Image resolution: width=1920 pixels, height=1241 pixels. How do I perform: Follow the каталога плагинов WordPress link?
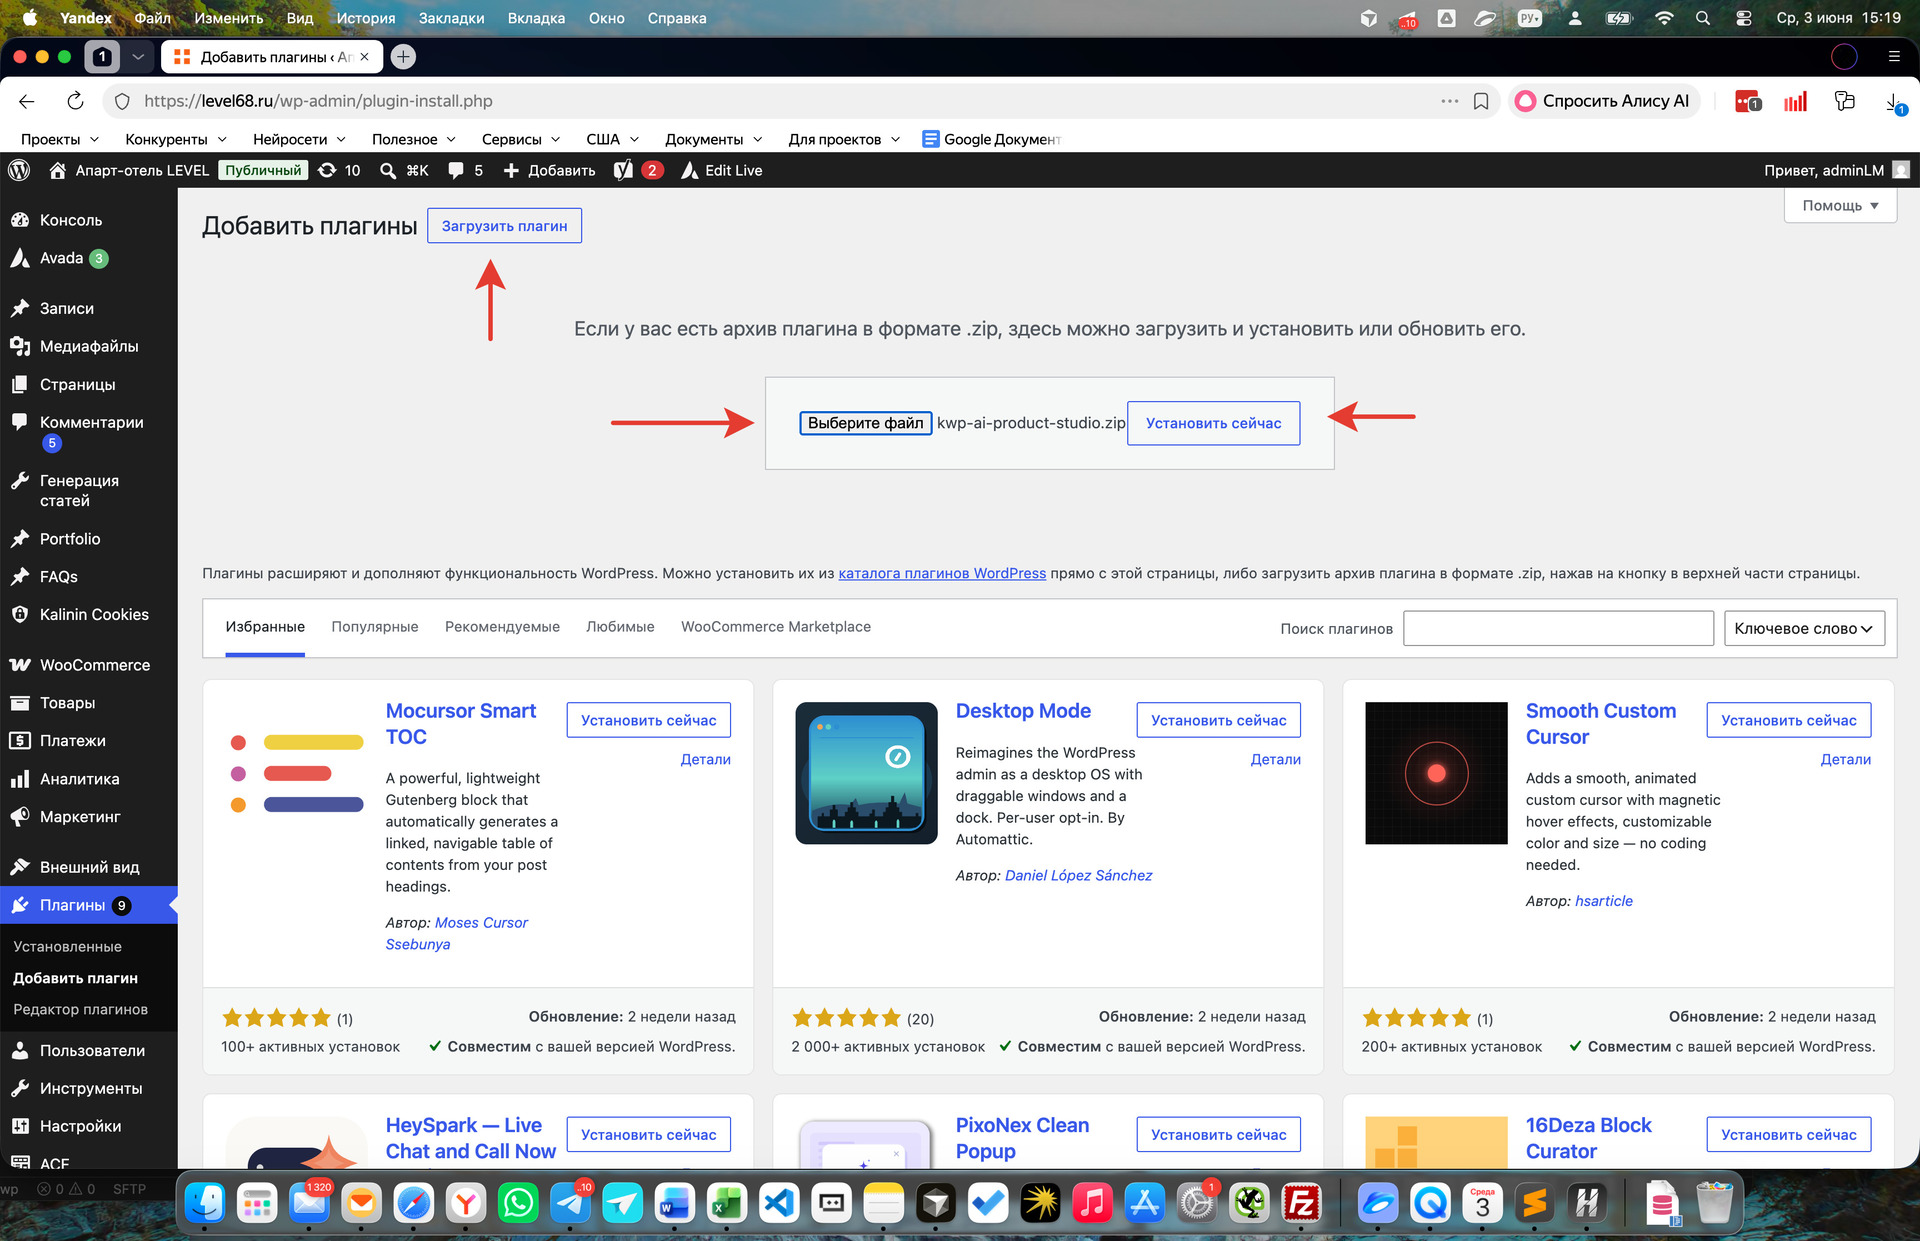pyautogui.click(x=942, y=573)
